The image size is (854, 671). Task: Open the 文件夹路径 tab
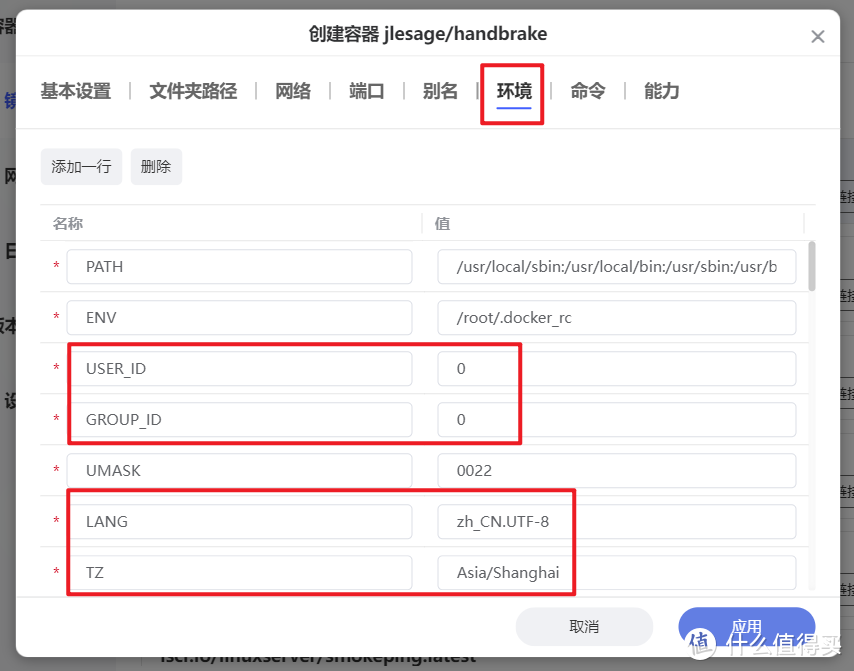[x=192, y=90]
